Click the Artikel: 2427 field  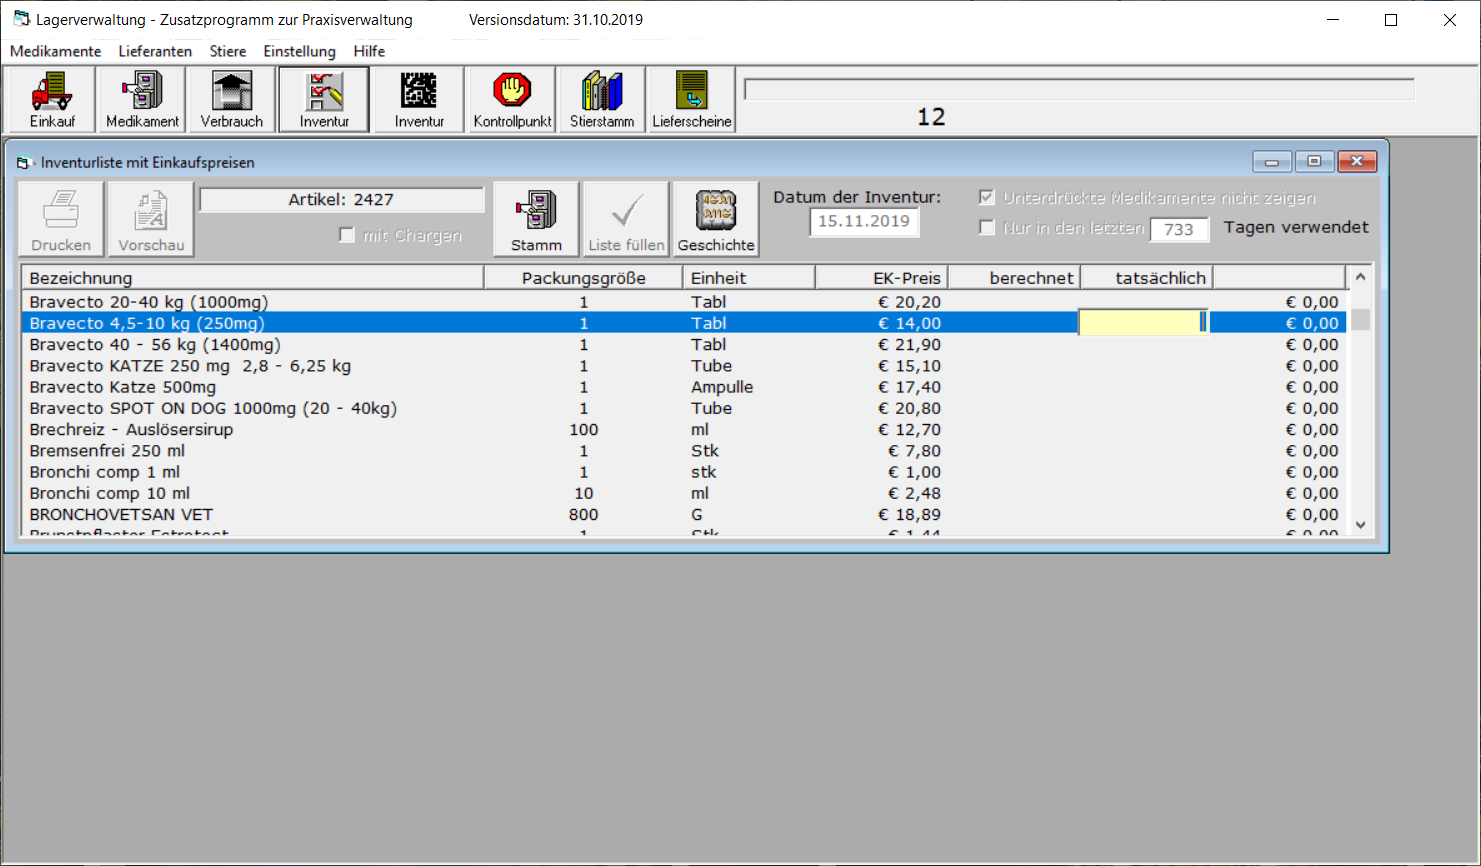[341, 200]
